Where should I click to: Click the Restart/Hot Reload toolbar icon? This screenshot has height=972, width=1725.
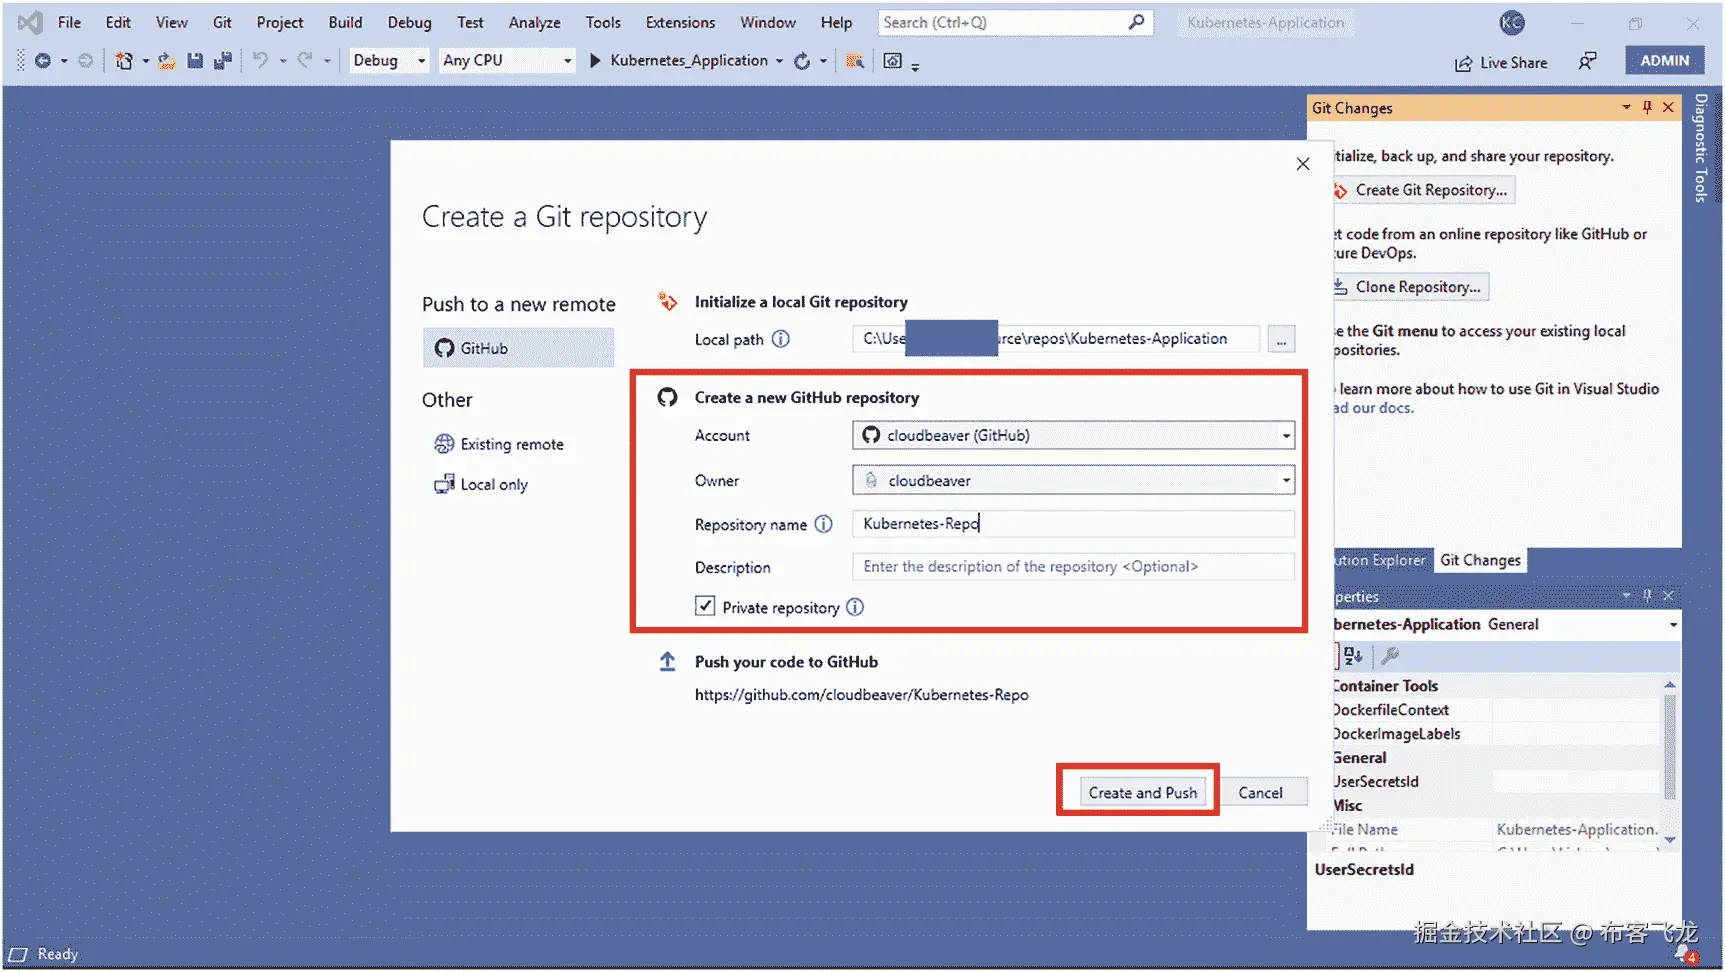coord(802,61)
